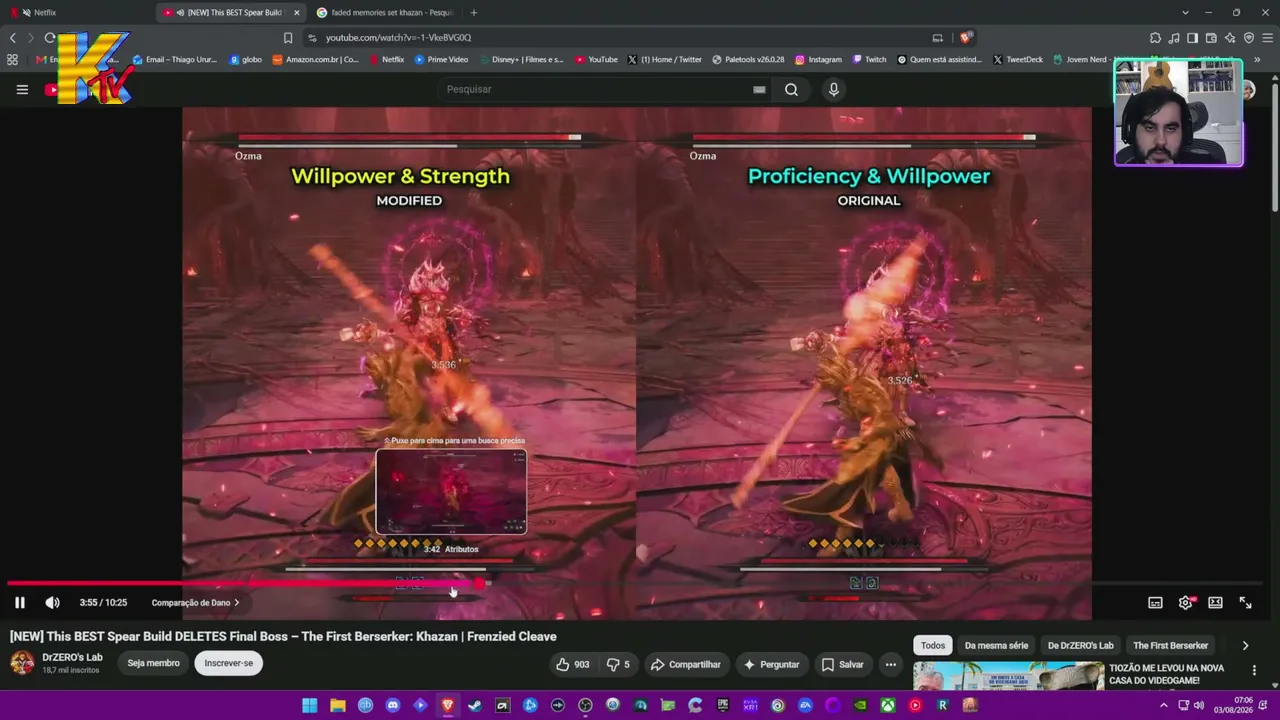The width and height of the screenshot is (1280, 720).
Task: Open the Twitch bookmark
Action: click(869, 59)
